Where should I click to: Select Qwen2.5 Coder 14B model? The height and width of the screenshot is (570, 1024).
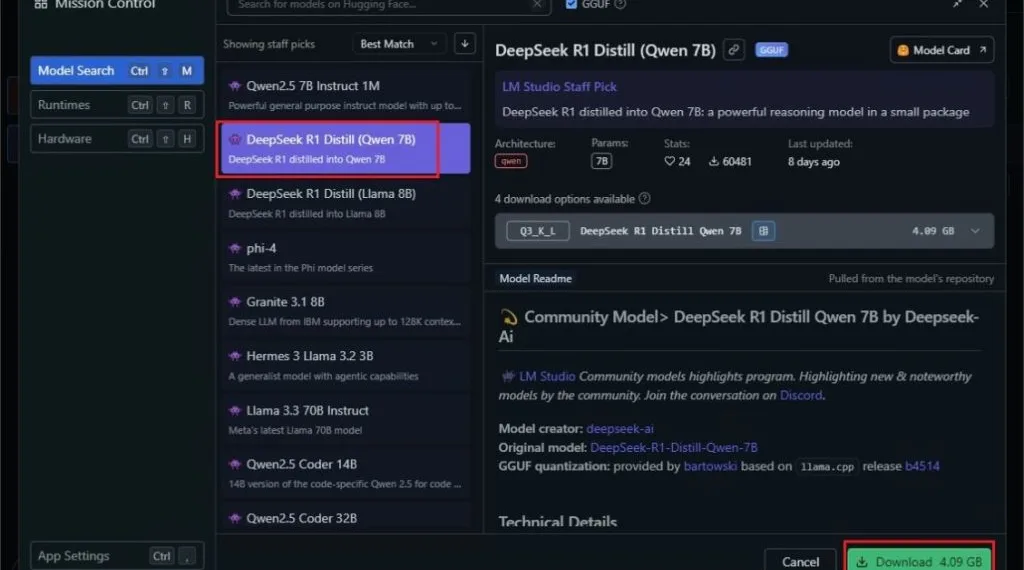[345, 473]
